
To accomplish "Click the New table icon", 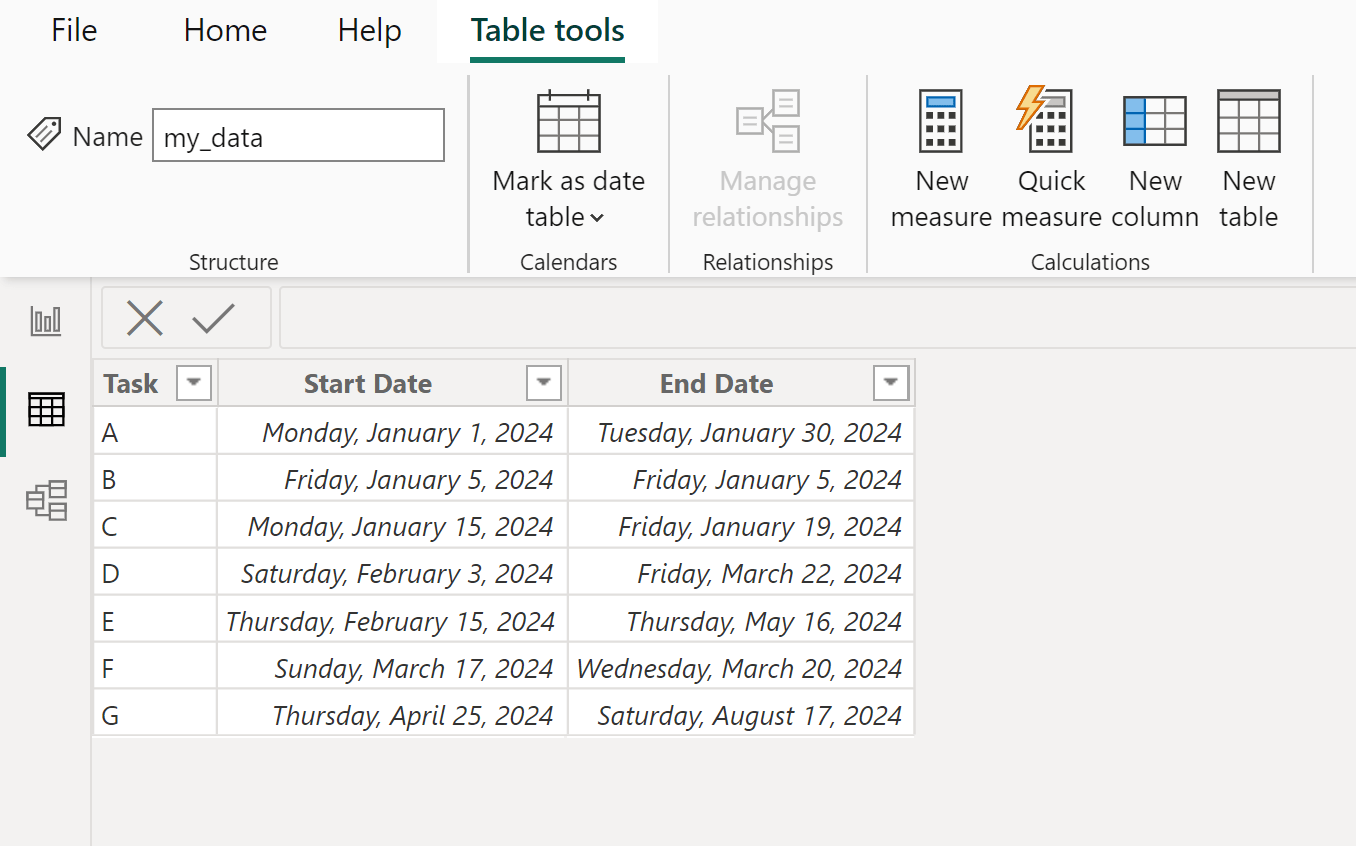I will click(1248, 120).
